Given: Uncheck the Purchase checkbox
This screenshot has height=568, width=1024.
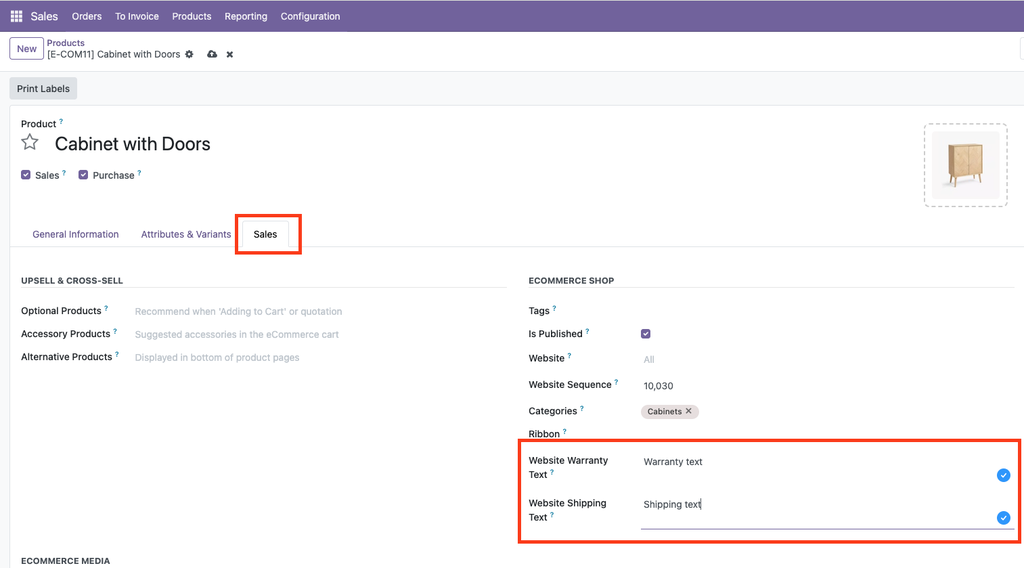Looking at the screenshot, I should tap(84, 175).
